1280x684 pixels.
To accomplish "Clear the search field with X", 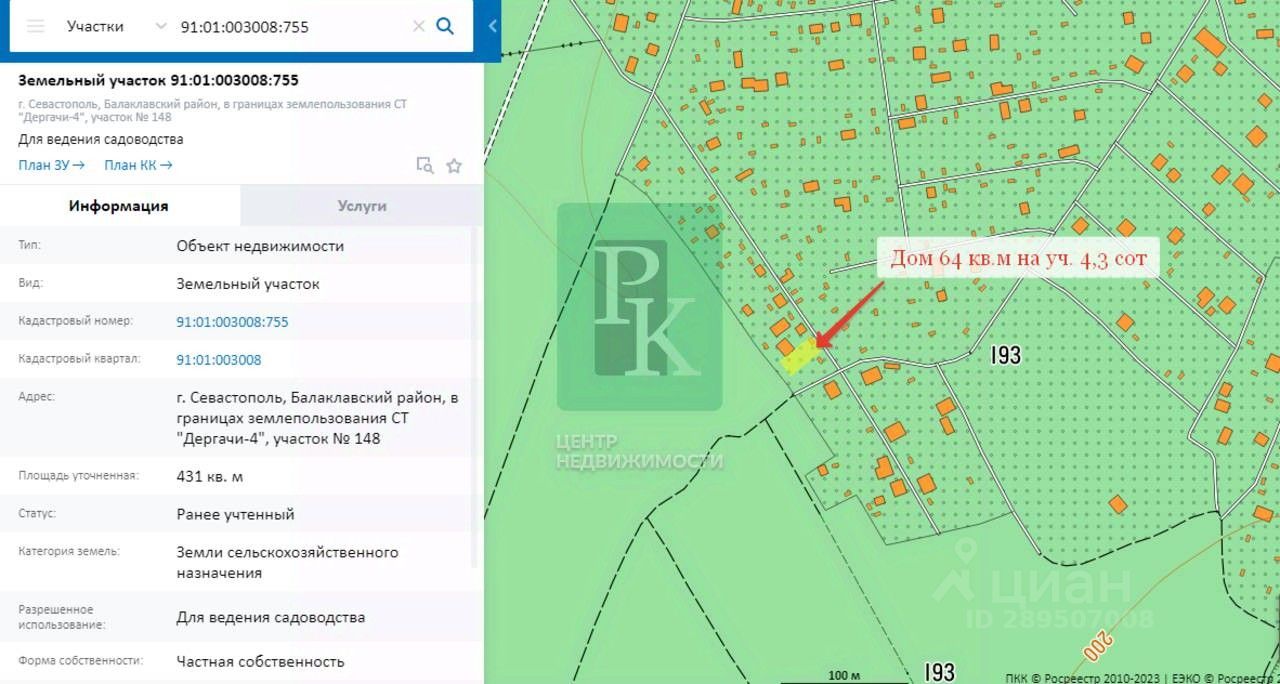I will (x=419, y=27).
